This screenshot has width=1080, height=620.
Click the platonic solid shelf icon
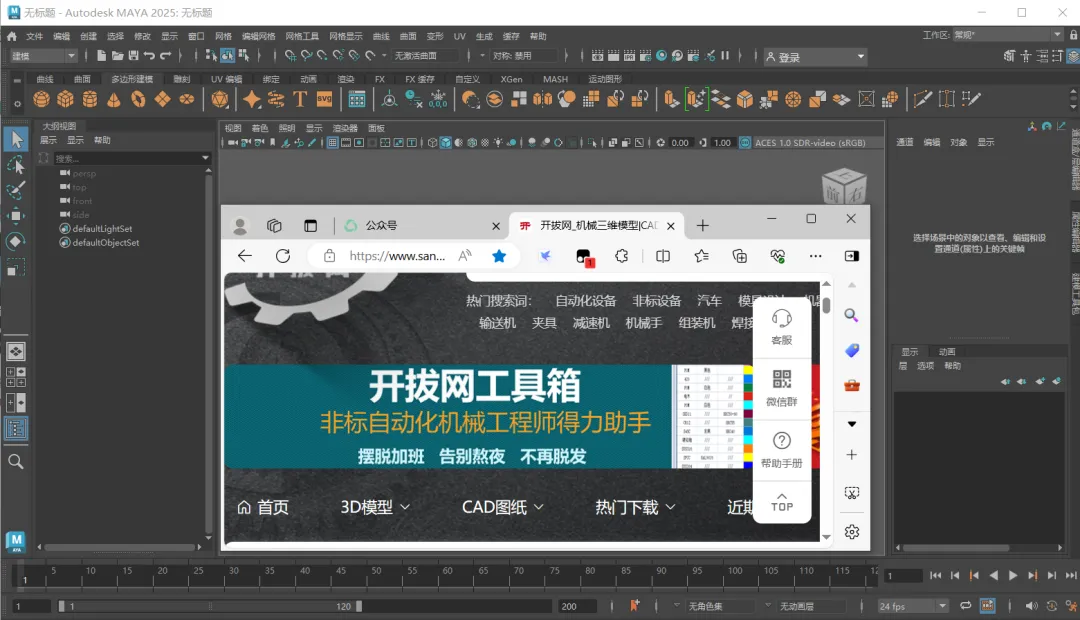(x=220, y=99)
